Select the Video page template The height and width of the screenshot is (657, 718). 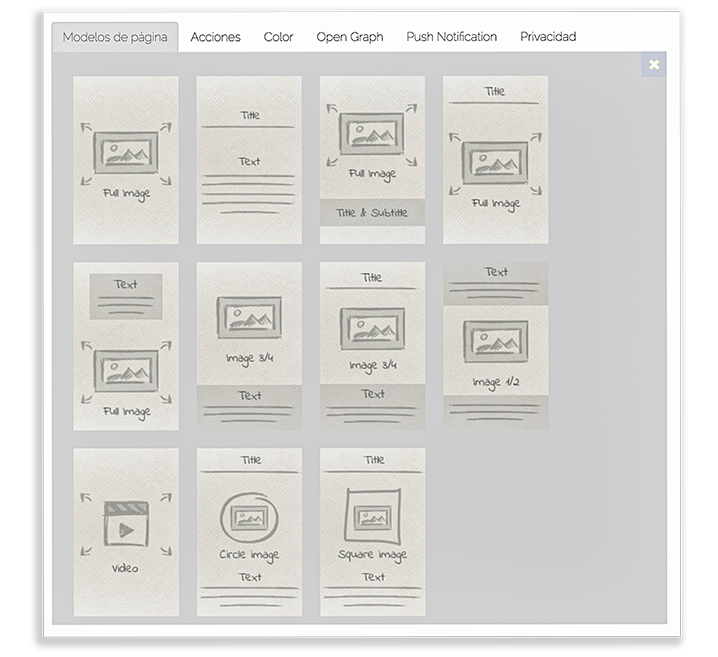(x=126, y=532)
